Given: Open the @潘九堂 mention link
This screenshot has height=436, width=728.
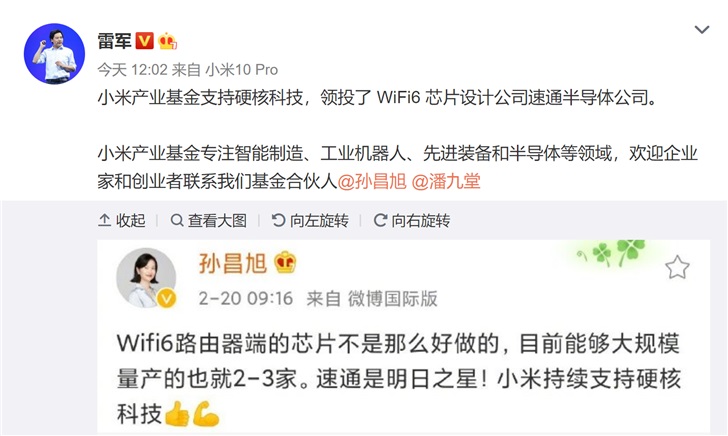Looking at the screenshot, I should click(x=446, y=182).
